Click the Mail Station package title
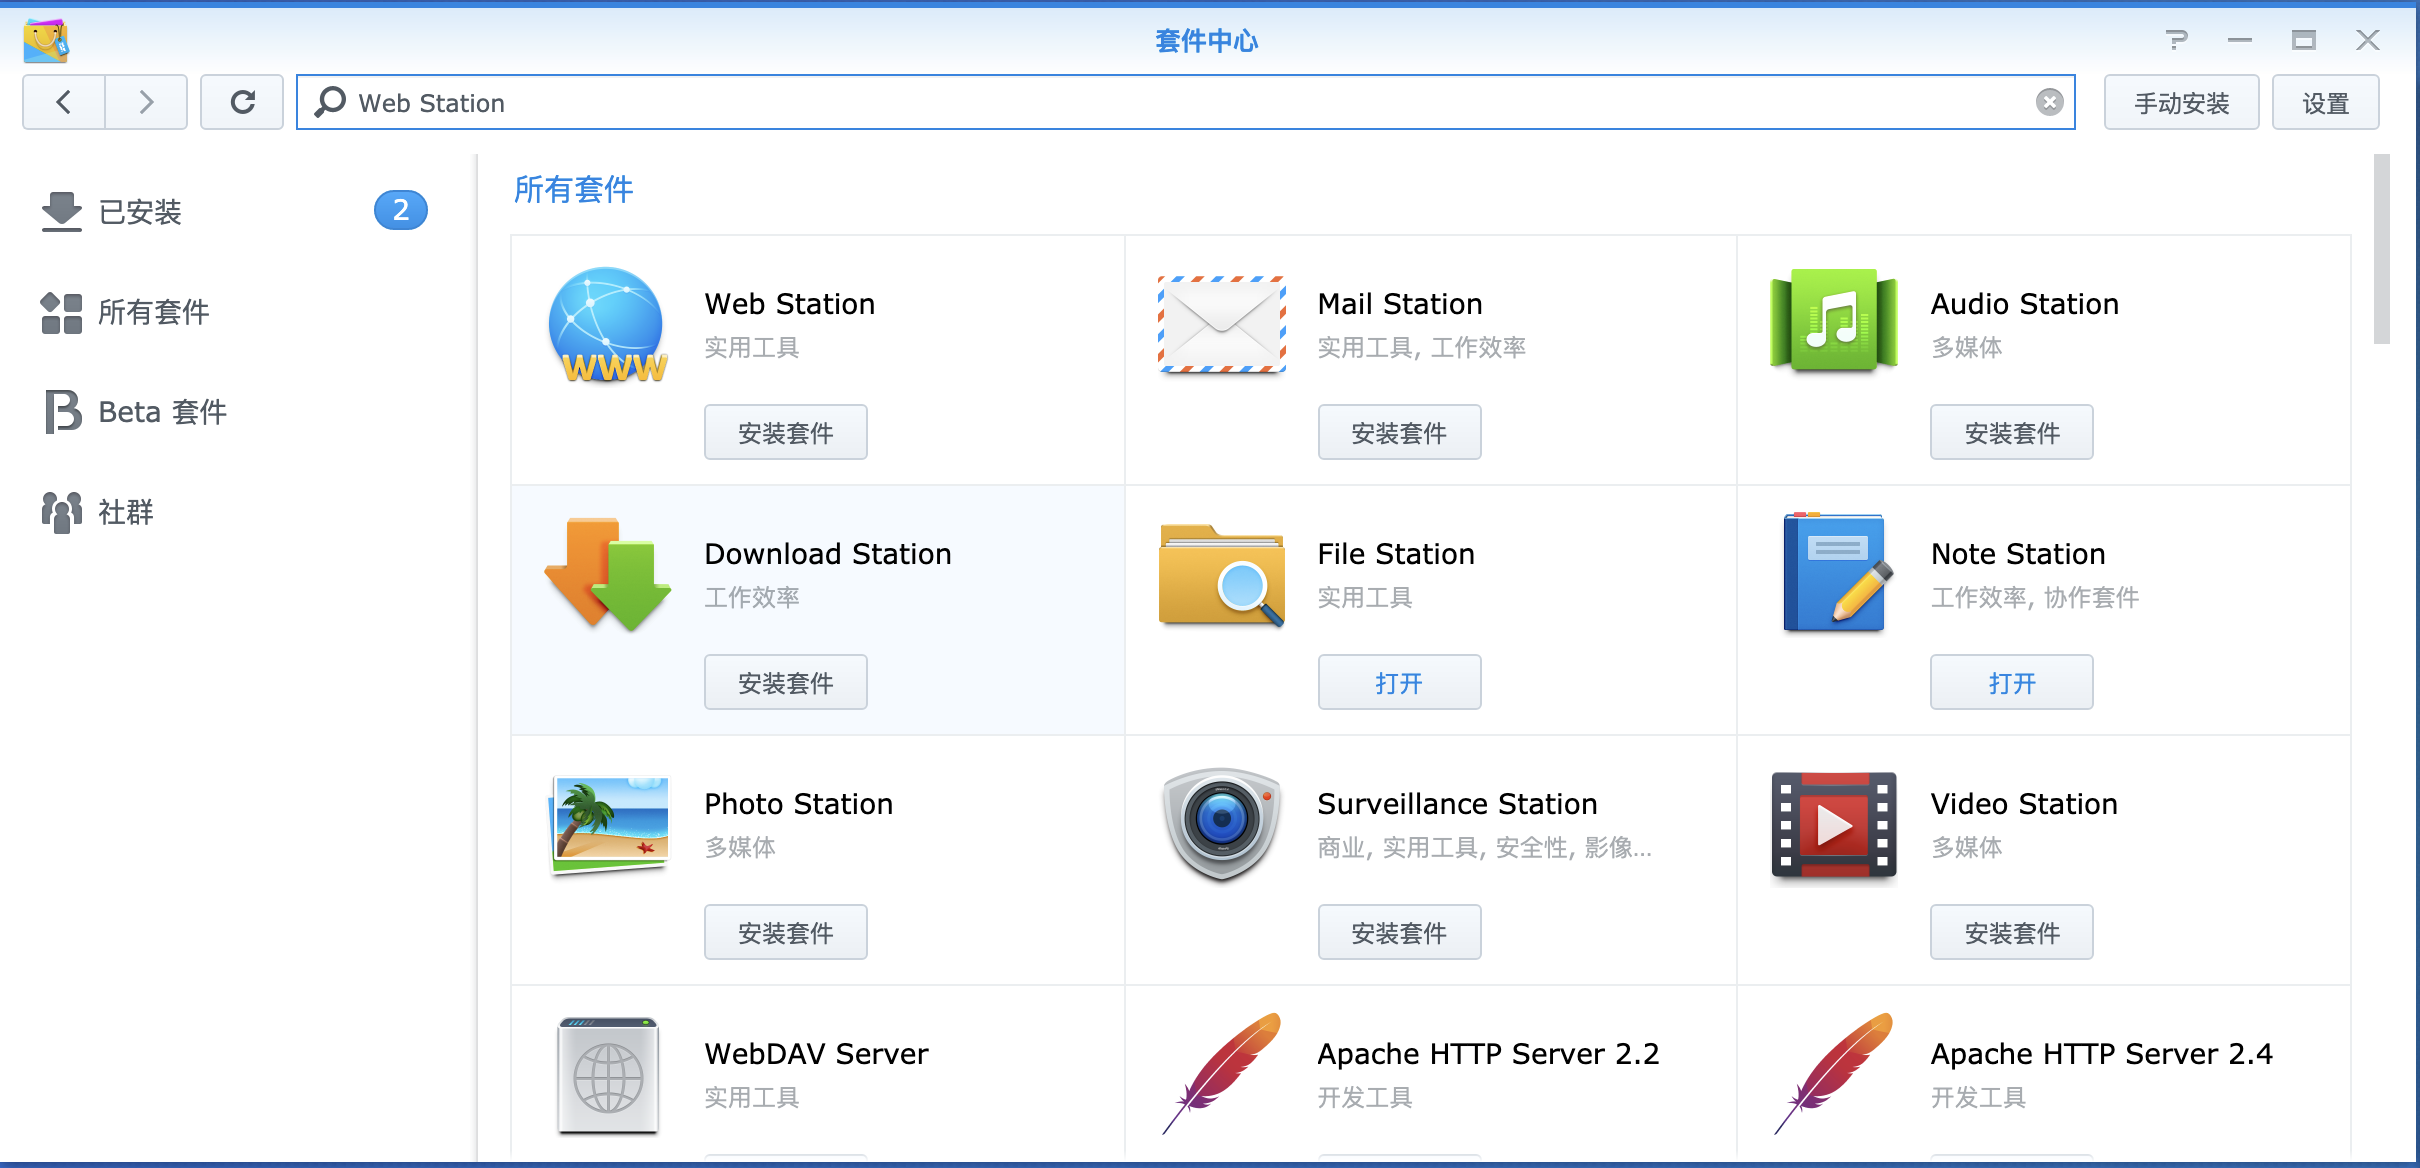The height and width of the screenshot is (1168, 2420). point(1400,303)
